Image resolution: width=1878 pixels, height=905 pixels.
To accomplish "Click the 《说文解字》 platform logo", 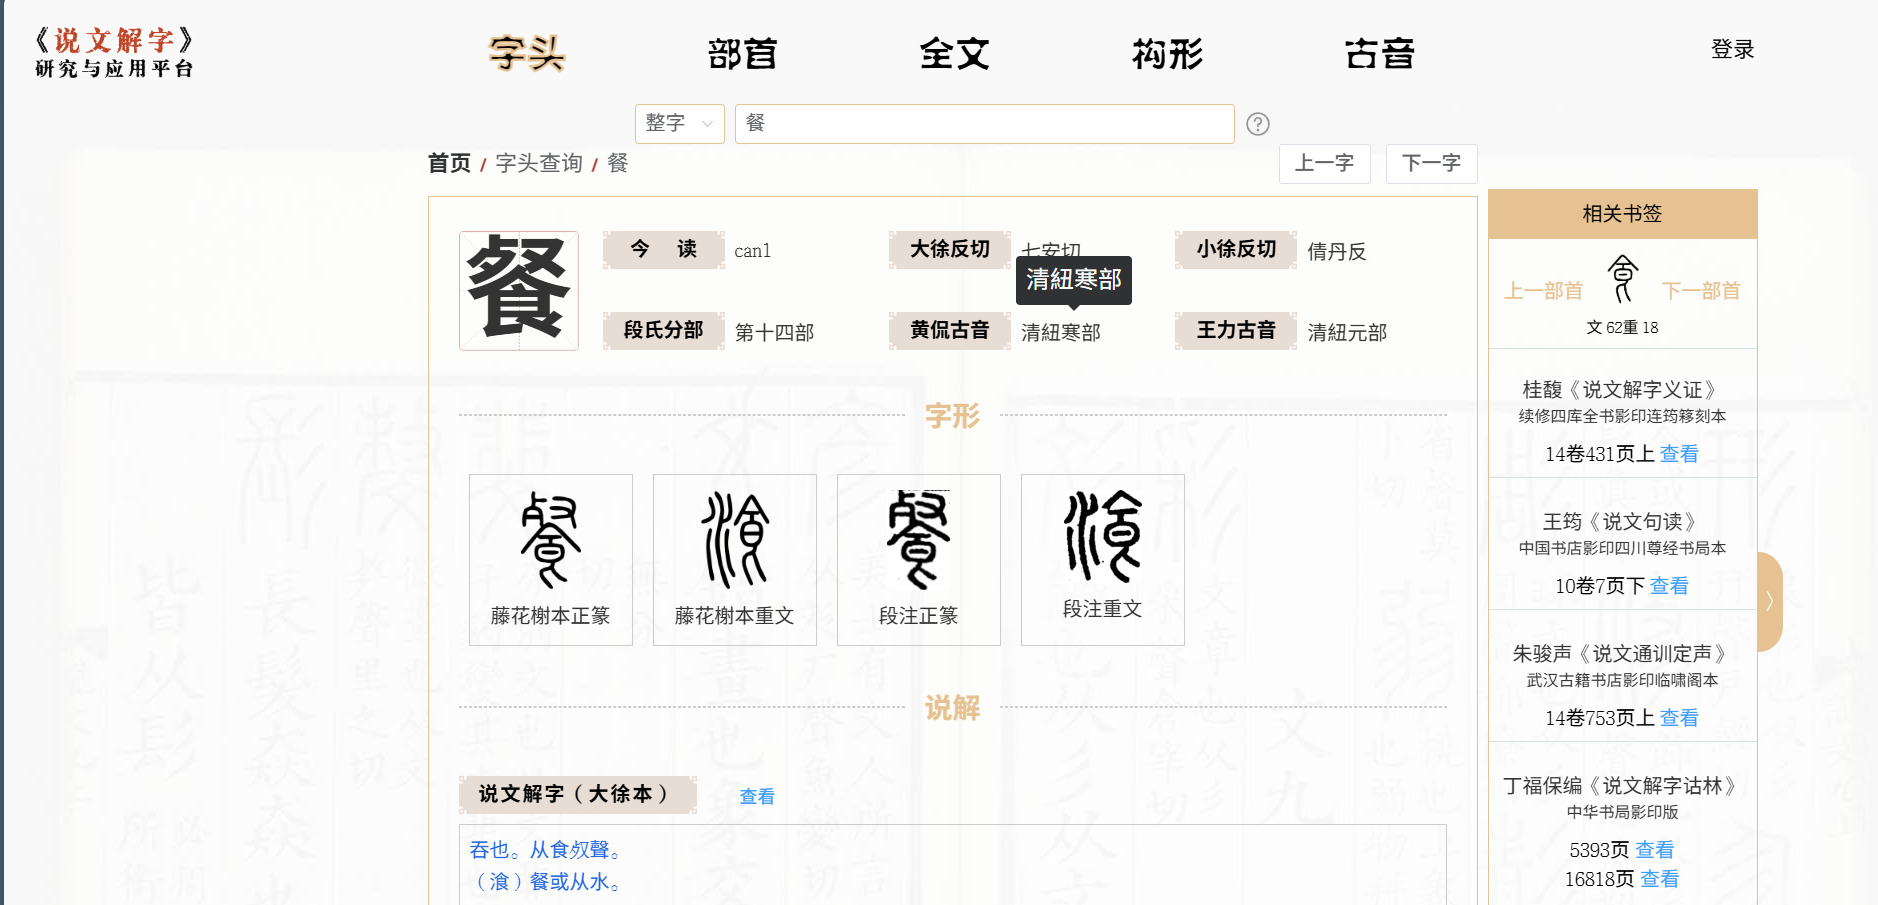I will click(114, 53).
